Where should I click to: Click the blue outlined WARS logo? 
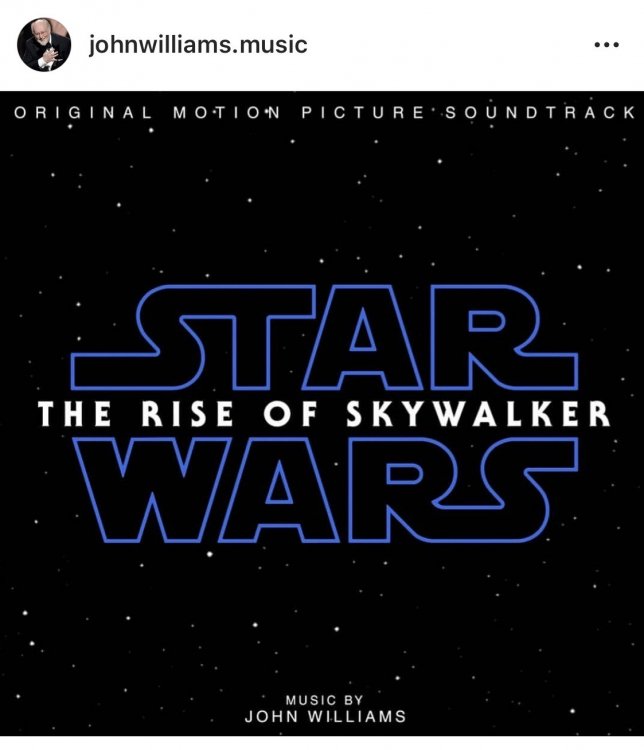pyautogui.click(x=325, y=489)
